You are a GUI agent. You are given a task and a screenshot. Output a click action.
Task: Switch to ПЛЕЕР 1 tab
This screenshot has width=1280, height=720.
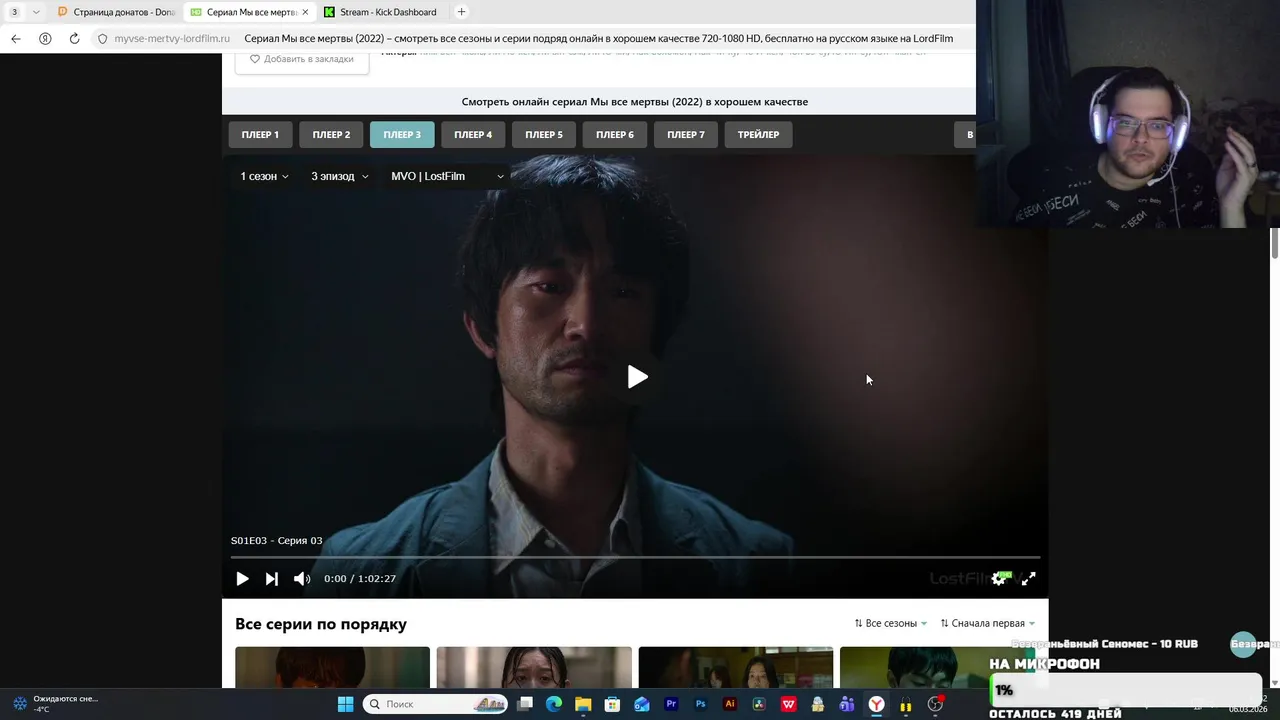pyautogui.click(x=260, y=135)
